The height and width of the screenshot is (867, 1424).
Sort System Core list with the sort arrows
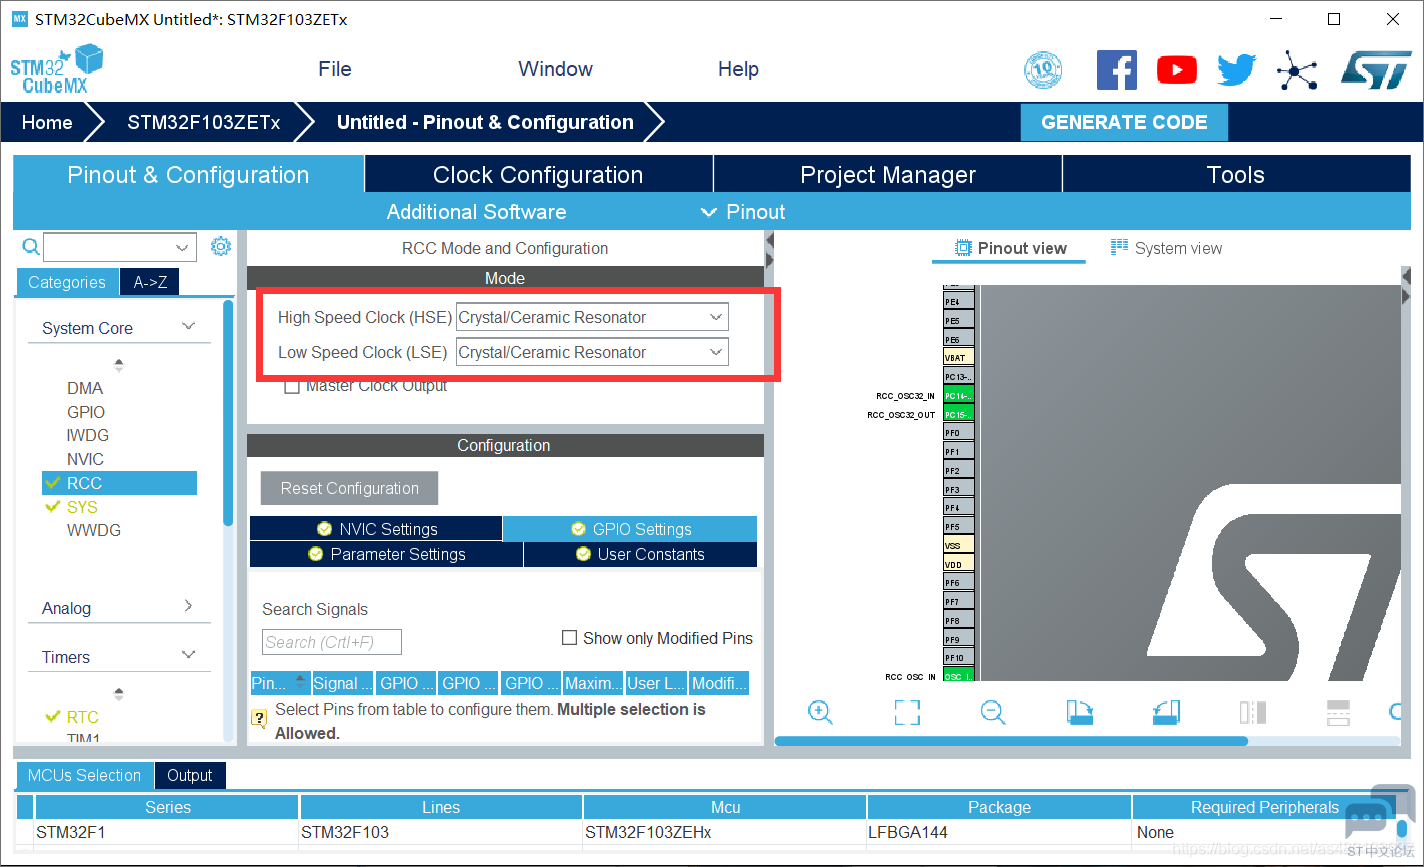pyautogui.click(x=119, y=365)
